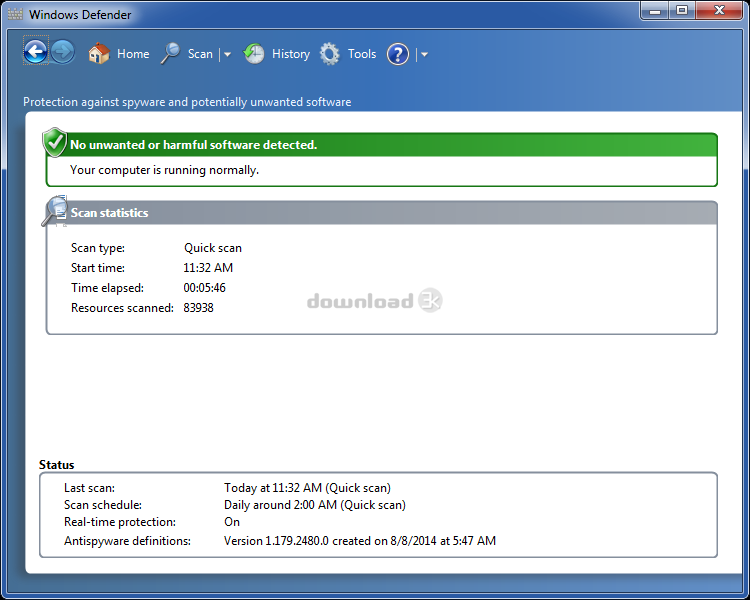This screenshot has height=600, width=750.
Task: Click the resources scanned value '83938'
Action: 198,308
